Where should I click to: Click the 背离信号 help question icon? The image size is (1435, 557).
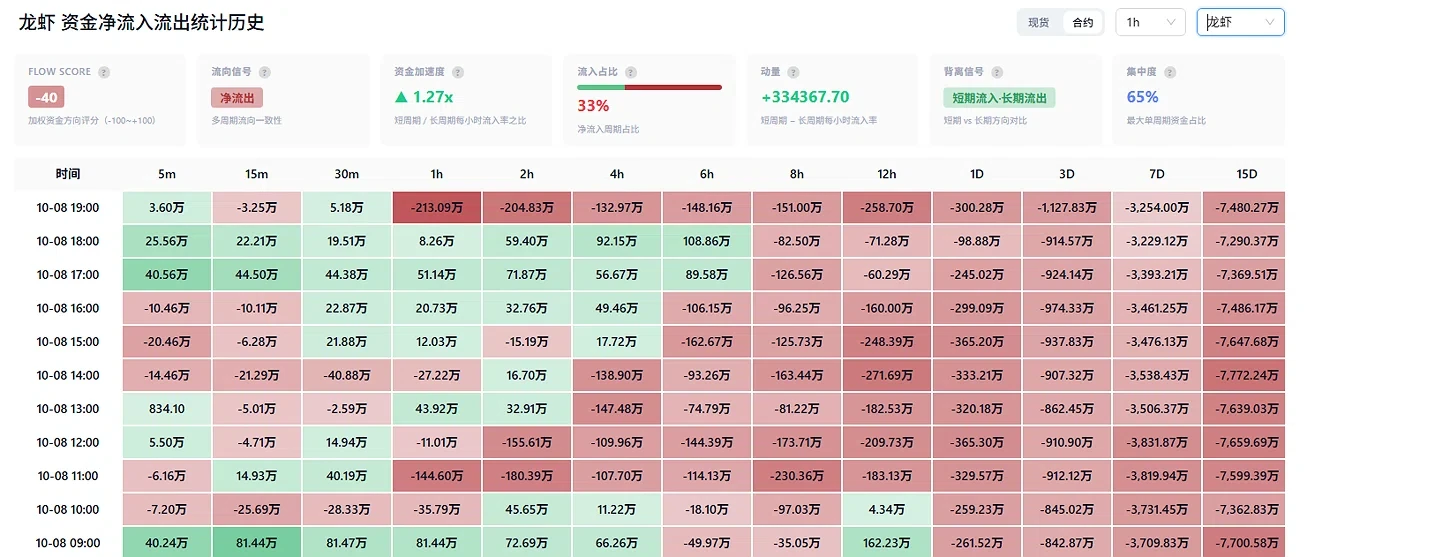coord(996,72)
